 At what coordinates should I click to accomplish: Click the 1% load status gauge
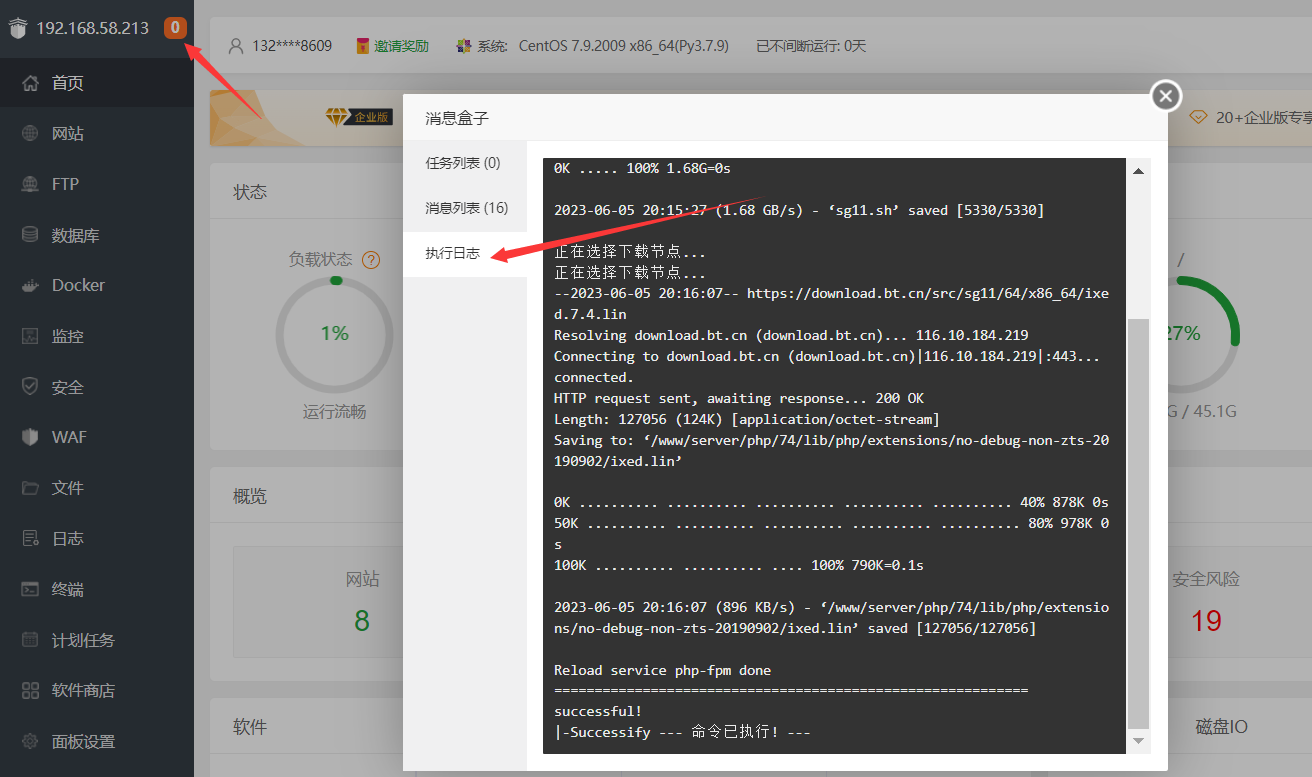pos(334,333)
